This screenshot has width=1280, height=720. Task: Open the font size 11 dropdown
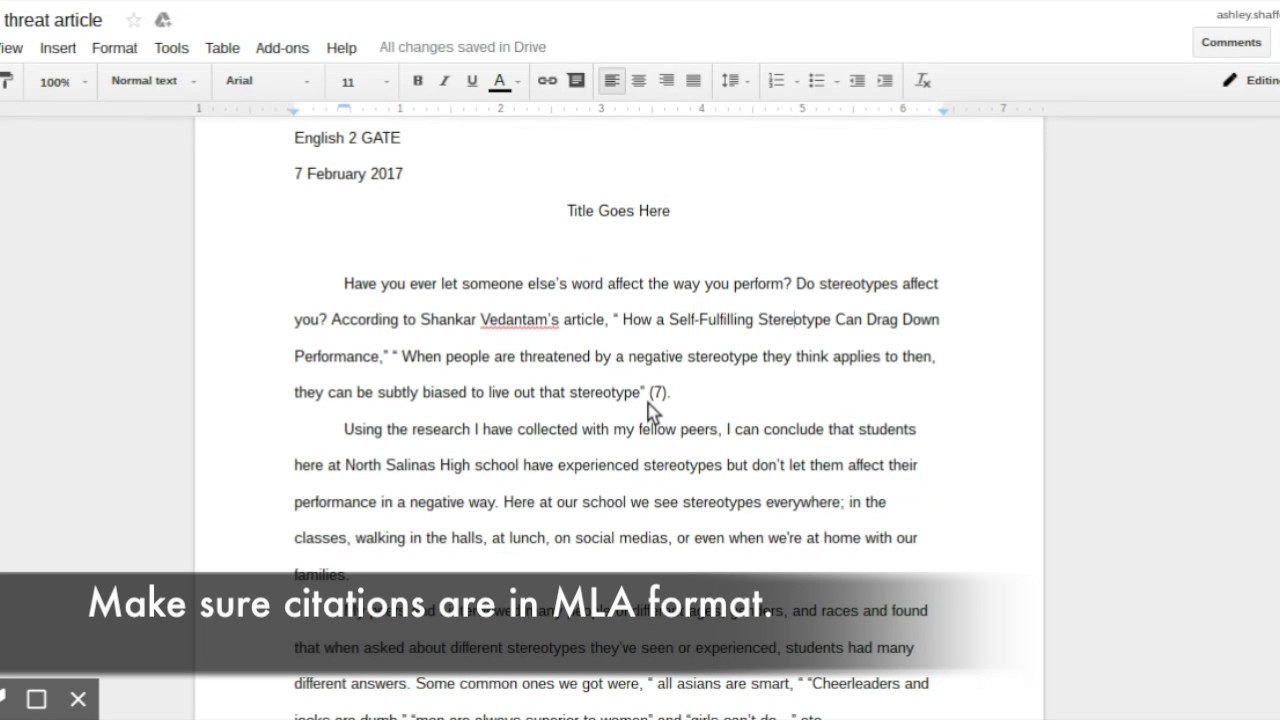pos(363,82)
